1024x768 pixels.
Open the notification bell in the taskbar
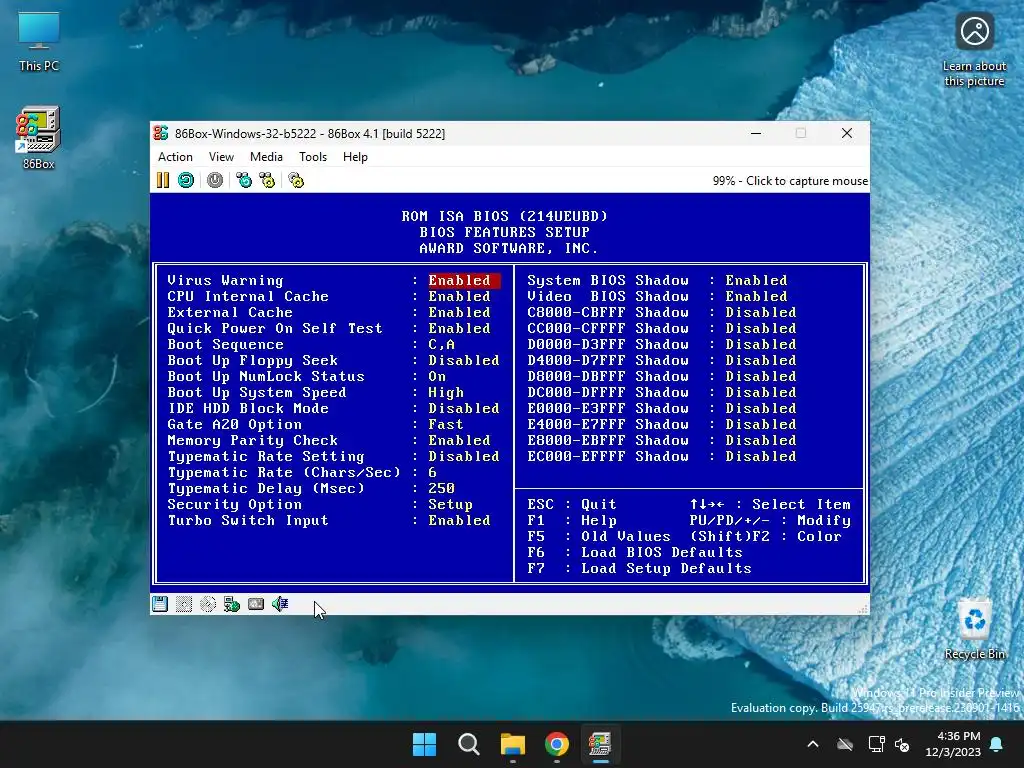pos(997,744)
